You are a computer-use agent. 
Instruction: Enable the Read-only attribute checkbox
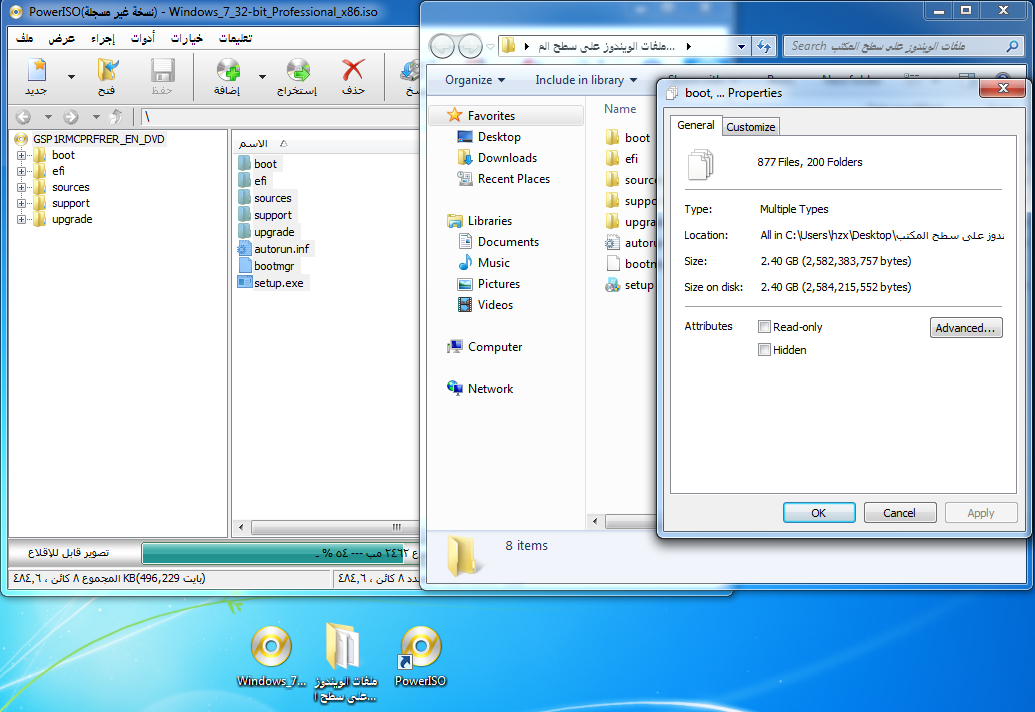764,327
